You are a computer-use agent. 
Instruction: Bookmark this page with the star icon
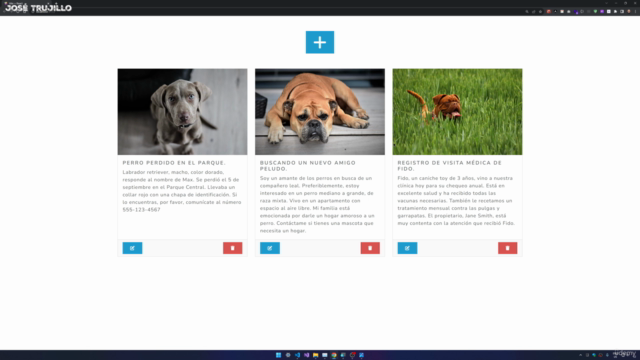540,11
